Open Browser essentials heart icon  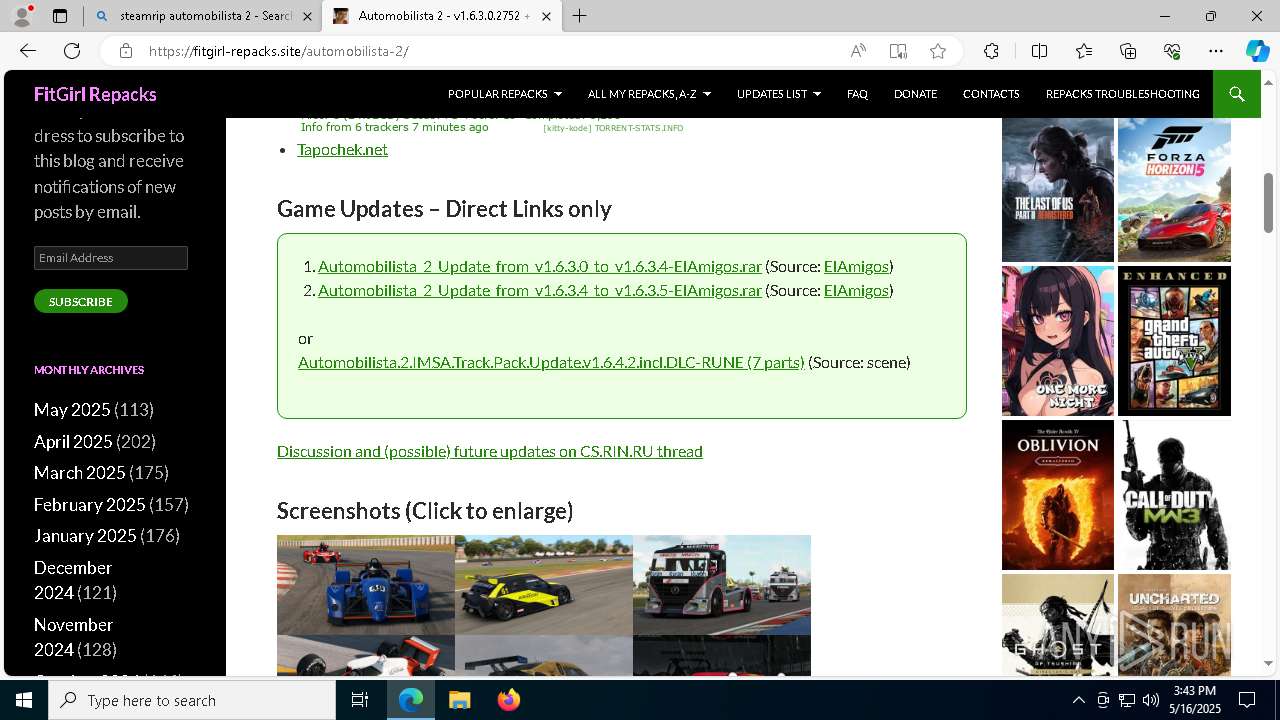(x=1172, y=51)
